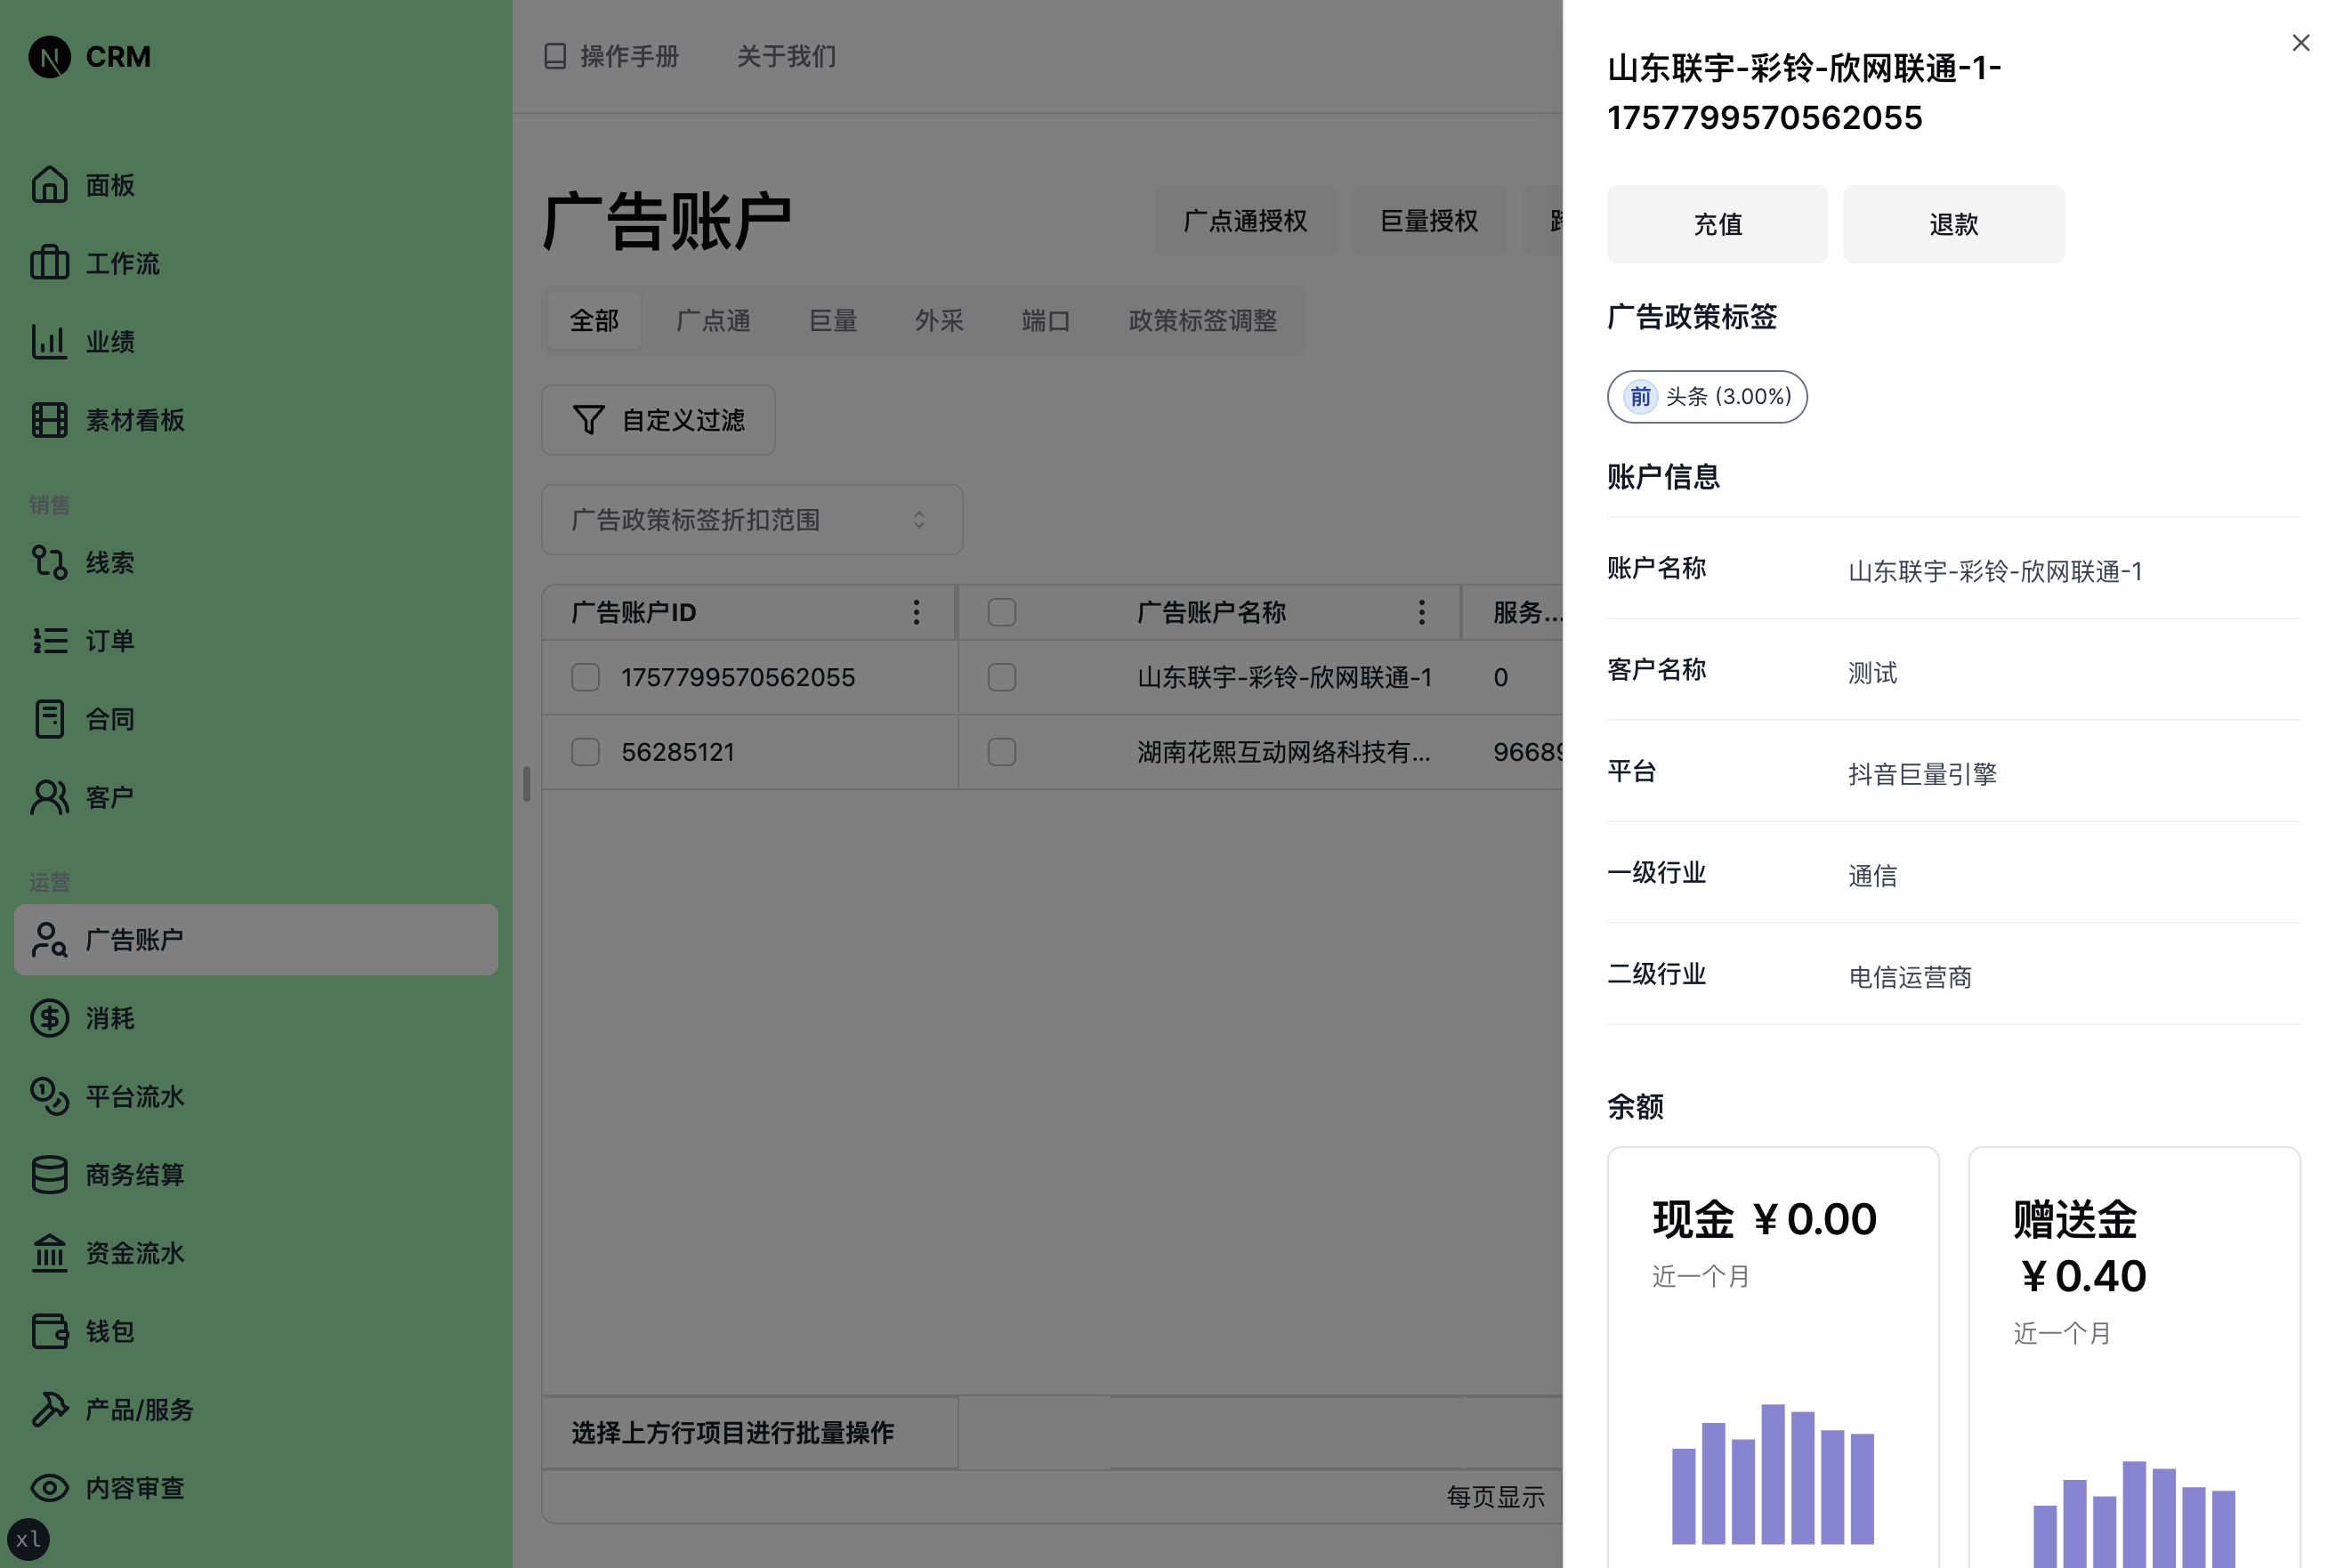Image resolution: width=2344 pixels, height=1568 pixels.
Task: Click the 自定义过滤 custom filter button
Action: (658, 420)
